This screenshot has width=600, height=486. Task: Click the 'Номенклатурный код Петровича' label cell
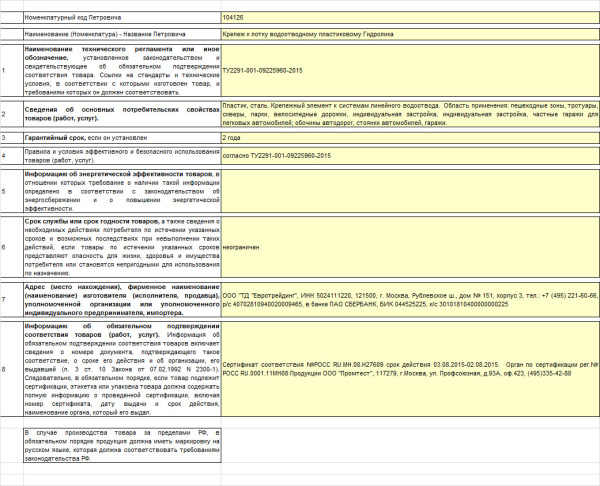tap(120, 18)
